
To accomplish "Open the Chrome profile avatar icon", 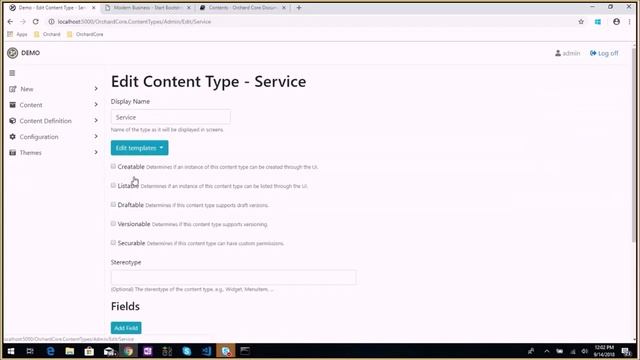I will [616, 22].
